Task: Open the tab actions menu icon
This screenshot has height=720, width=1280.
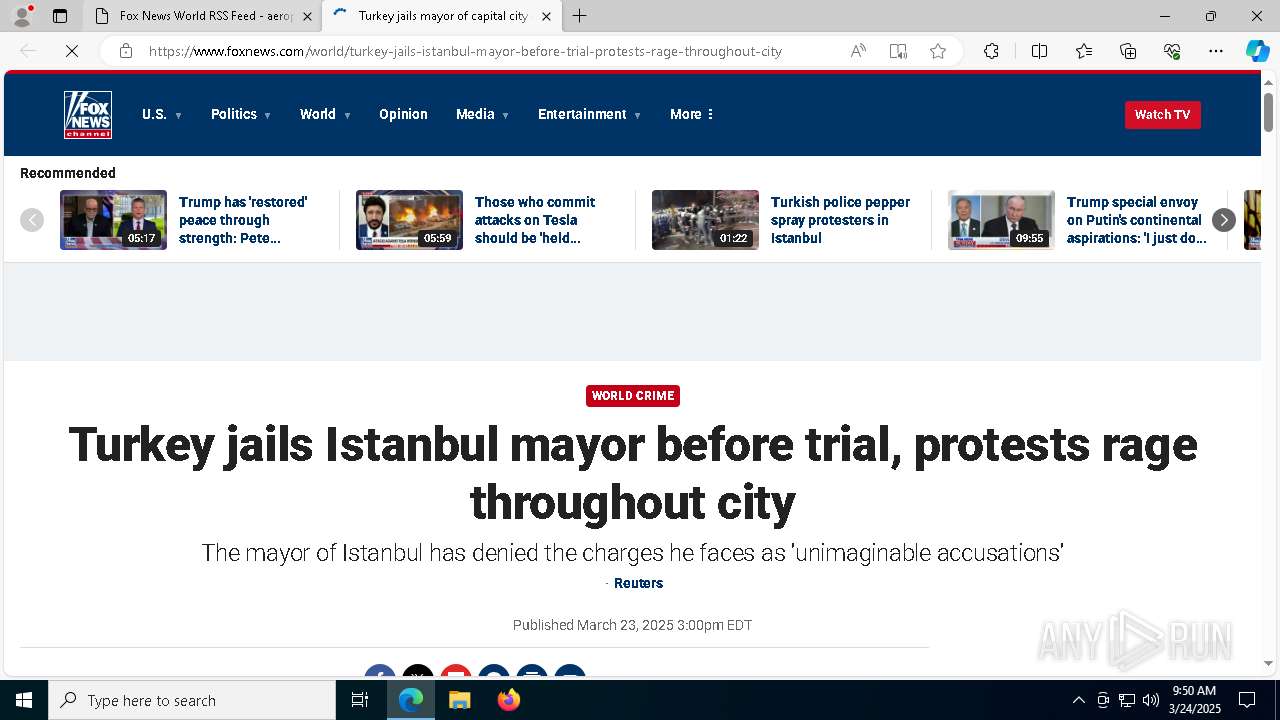Action: 60,16
